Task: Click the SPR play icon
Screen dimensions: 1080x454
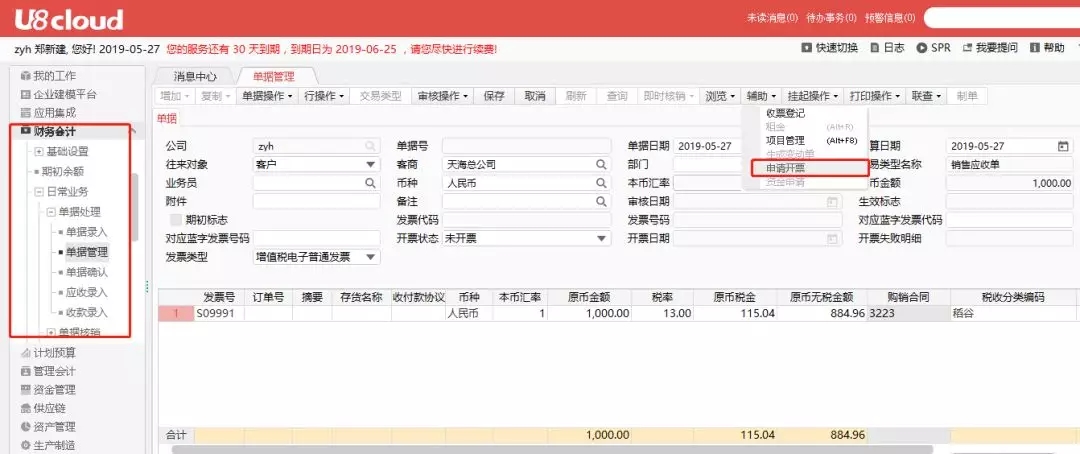Action: click(922, 48)
